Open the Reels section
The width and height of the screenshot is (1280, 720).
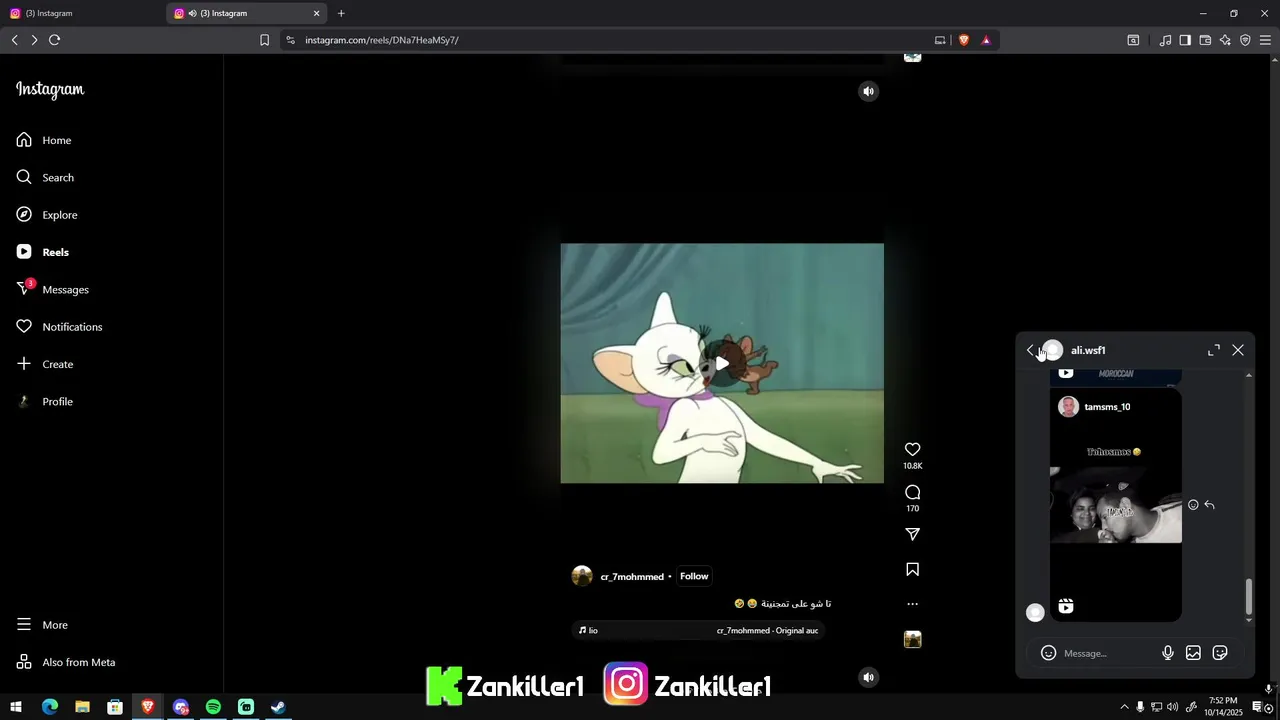pos(55,252)
